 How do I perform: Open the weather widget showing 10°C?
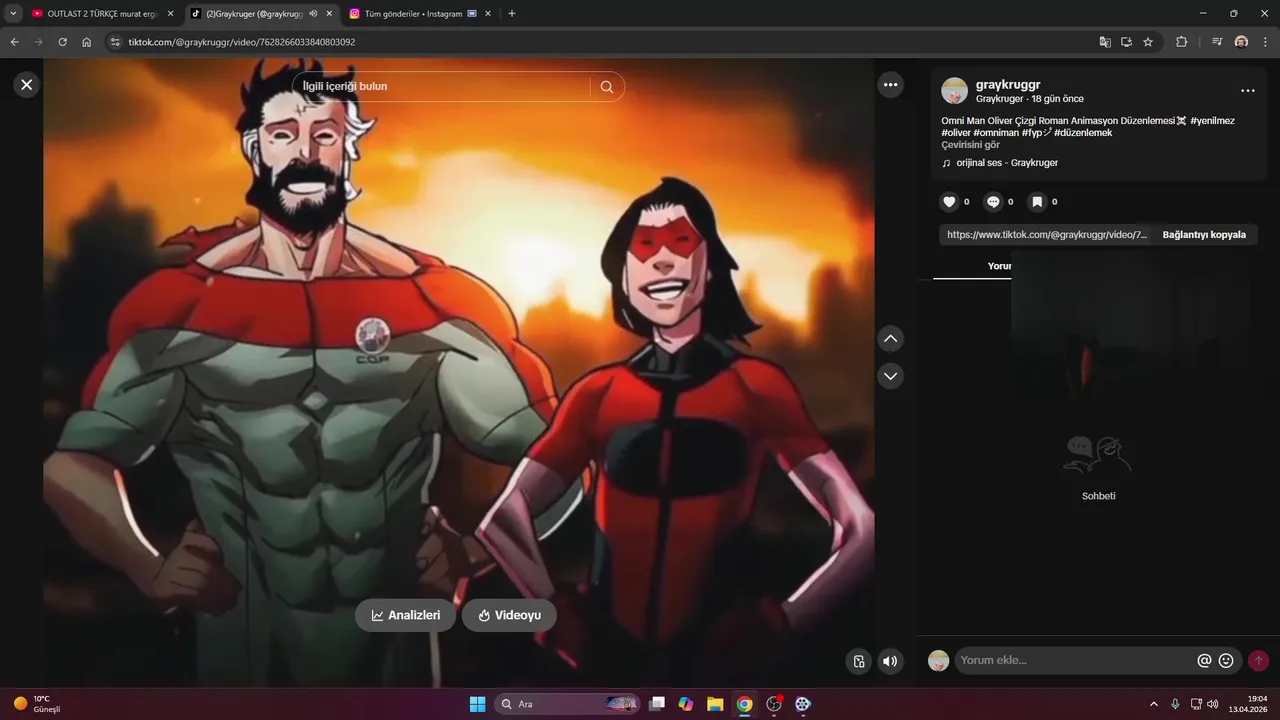37,704
